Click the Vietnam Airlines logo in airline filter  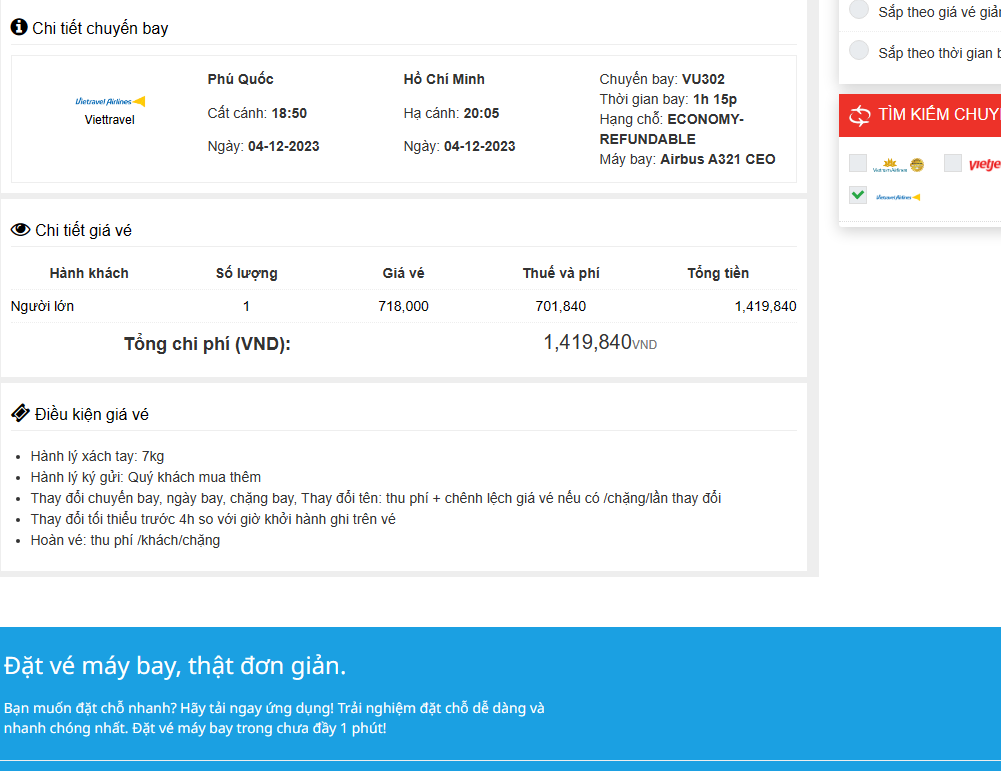coord(898,165)
